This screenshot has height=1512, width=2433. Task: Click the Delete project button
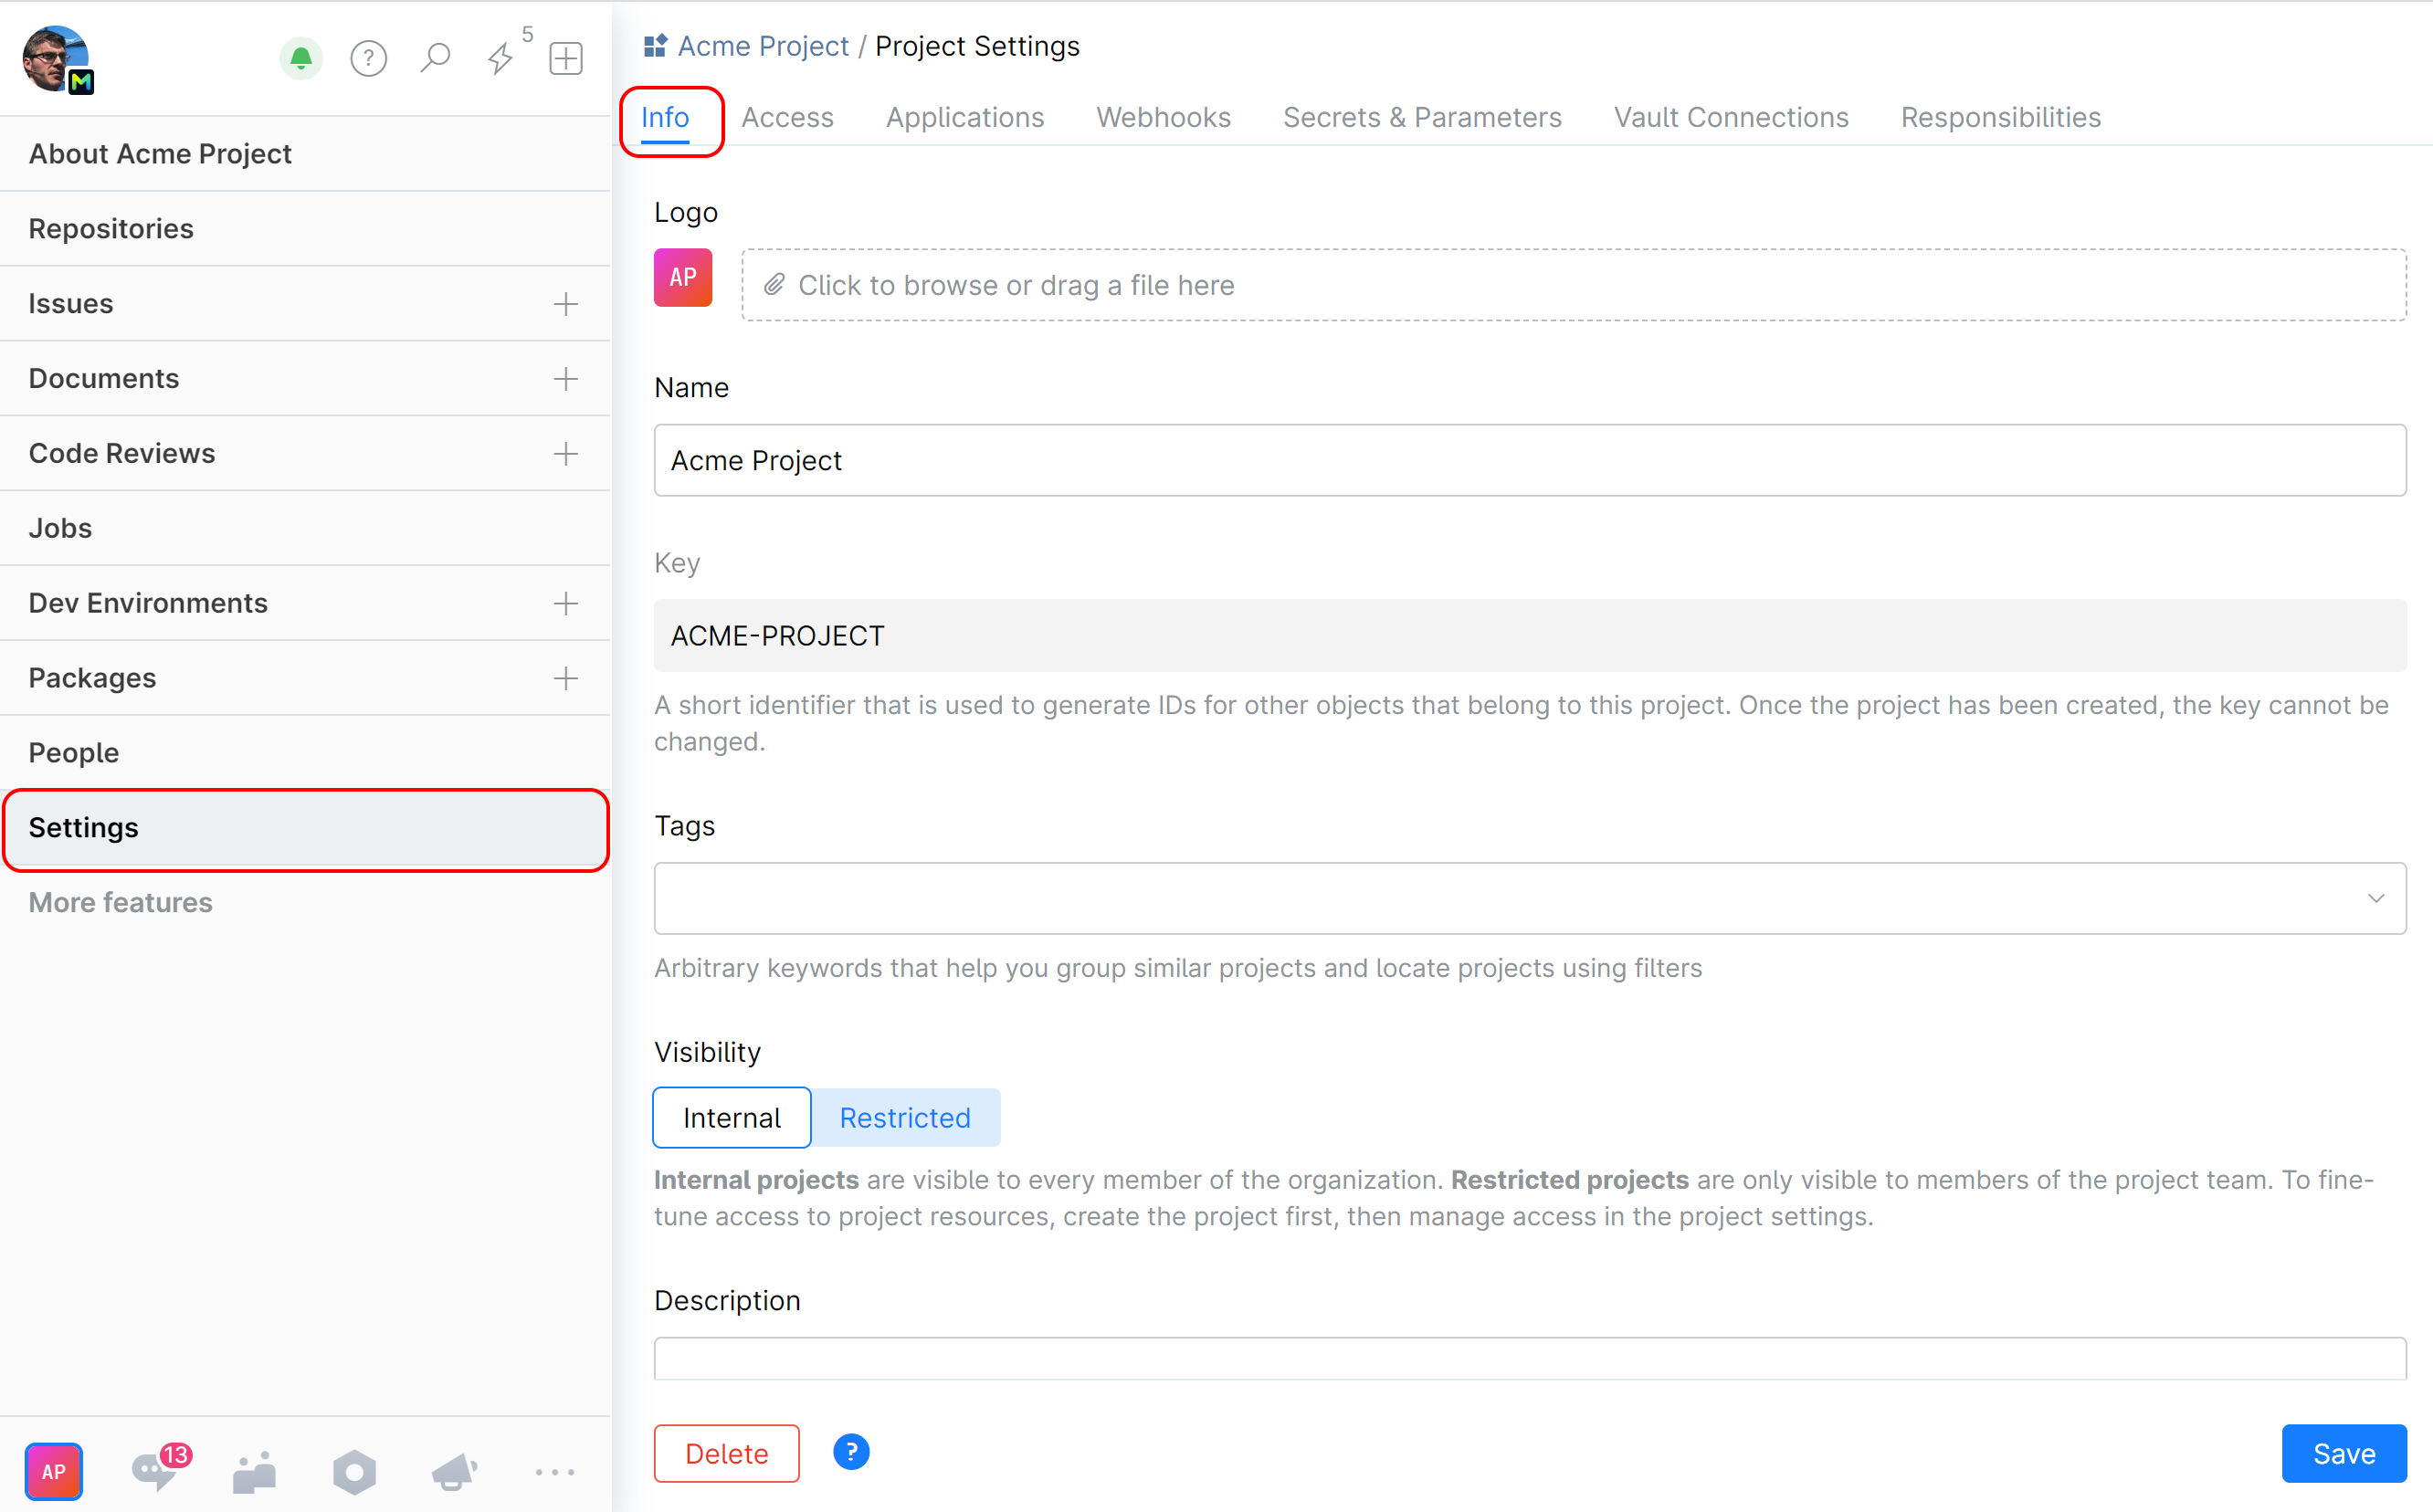[726, 1453]
